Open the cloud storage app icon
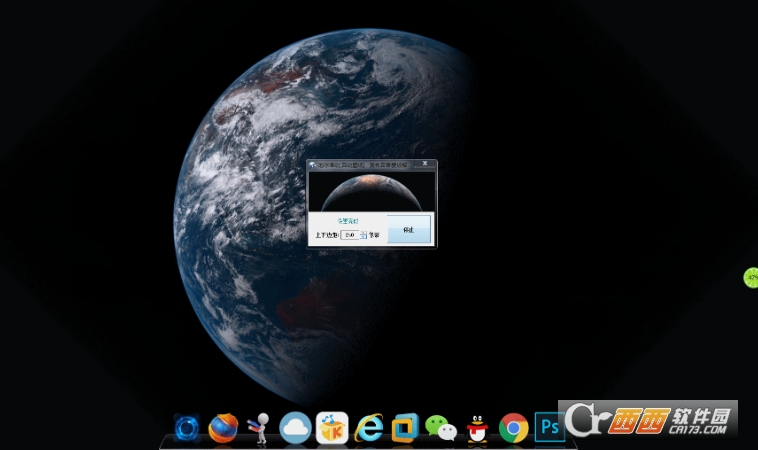The image size is (758, 450). [x=295, y=428]
